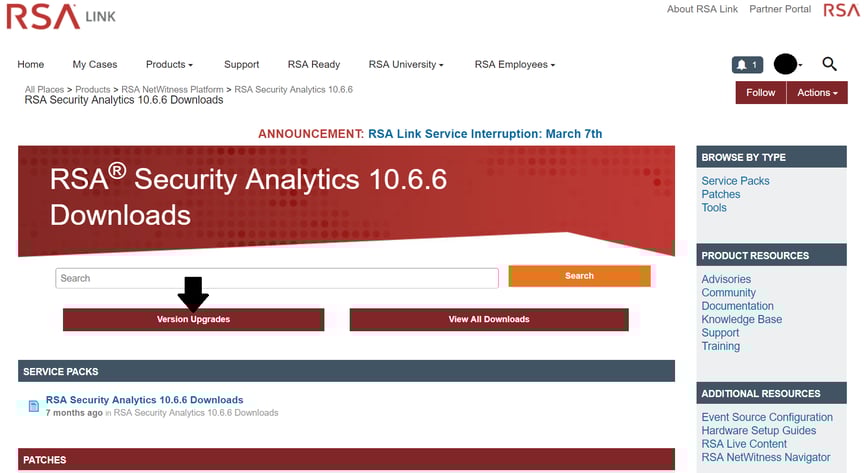Screen dimensions: 864x473
Task: Open Knowledge Base resource
Action: (742, 319)
